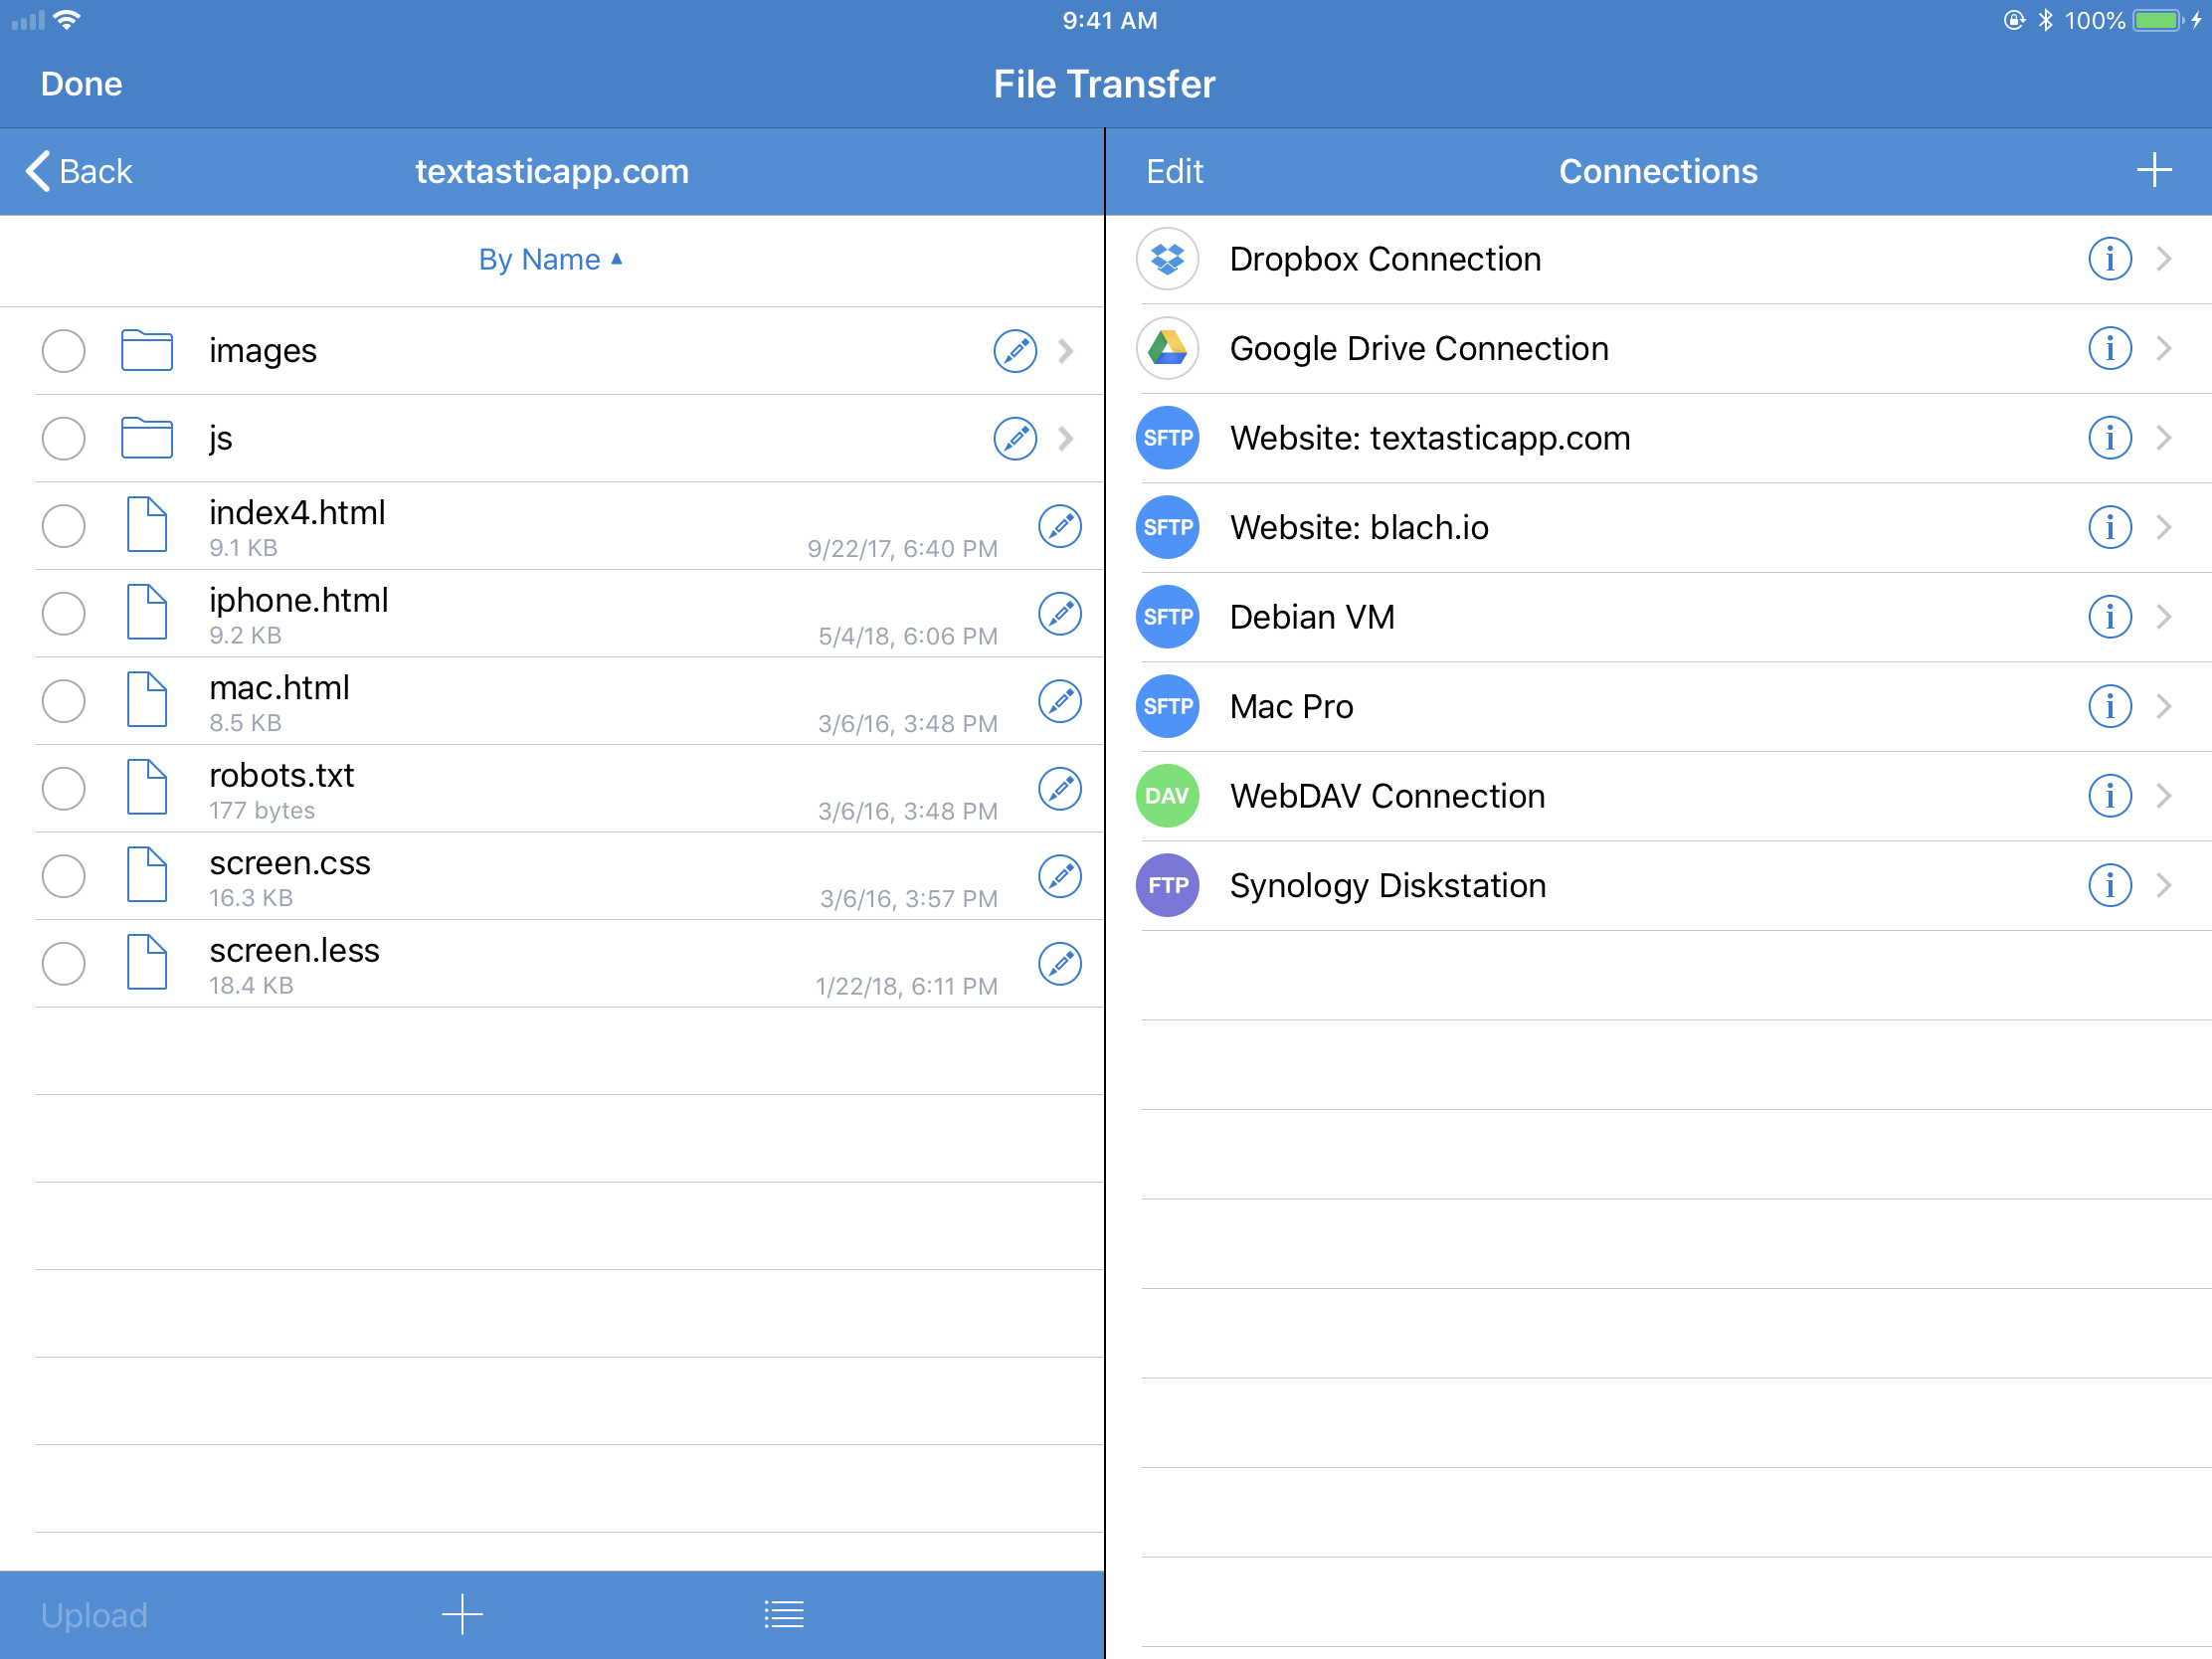Expand images folder via chevron
The image size is (2212, 1659).
point(1066,351)
